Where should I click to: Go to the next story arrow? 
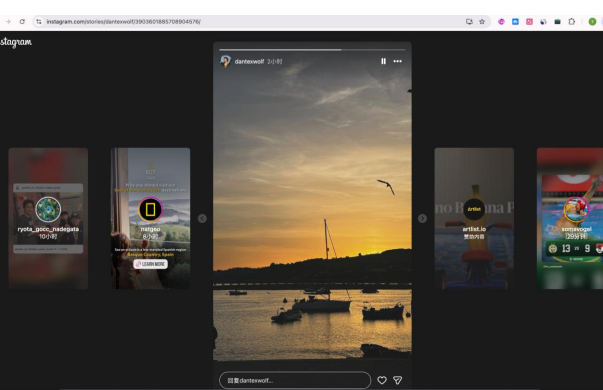point(422,218)
